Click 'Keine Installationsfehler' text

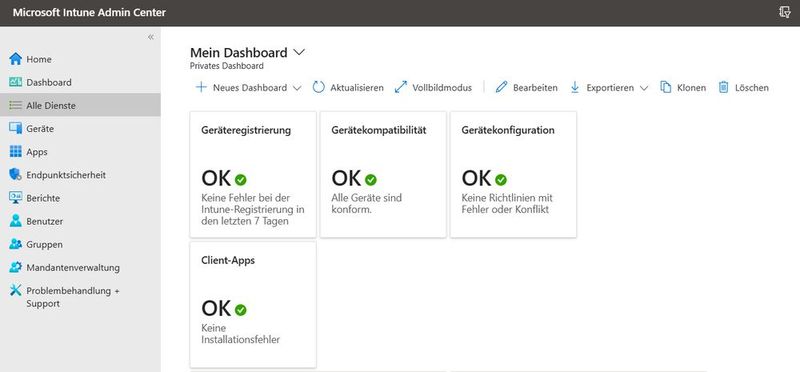[241, 334]
